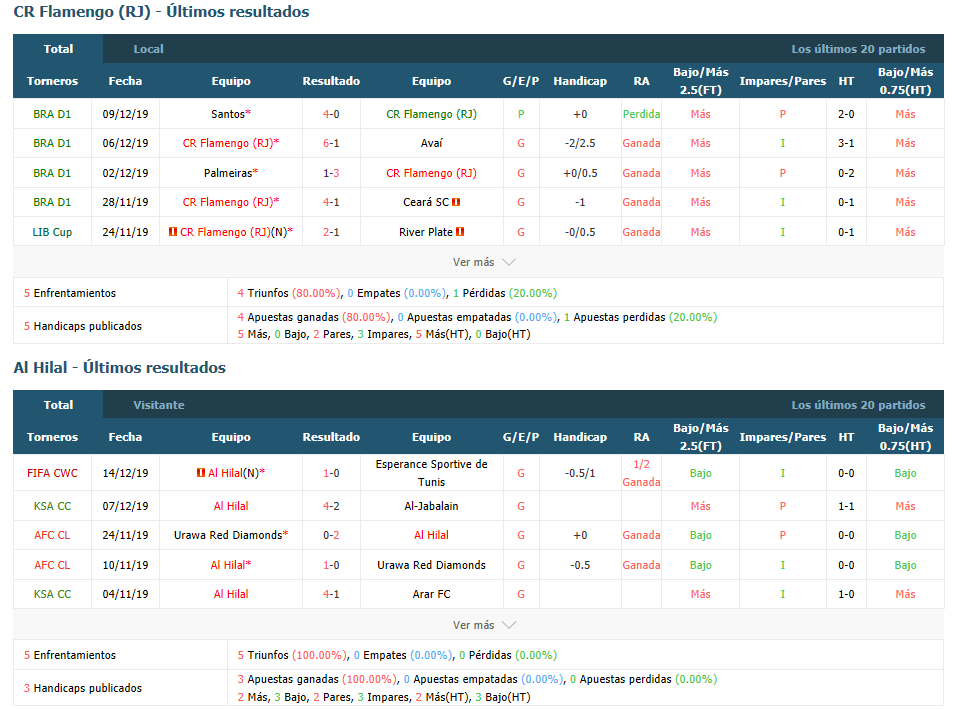954x709 pixels.
Task: Open AFC CL in the 10/11/19 row
Action: pyautogui.click(x=52, y=565)
